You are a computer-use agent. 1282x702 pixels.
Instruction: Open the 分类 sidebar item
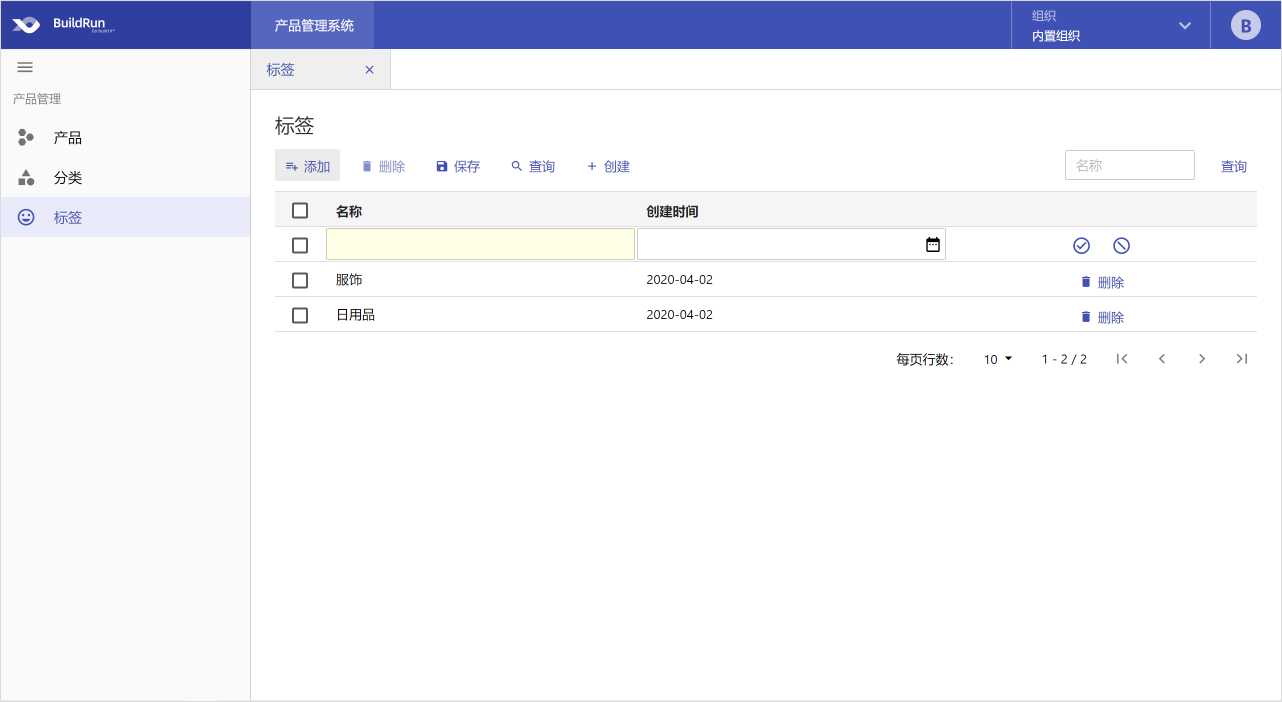pos(125,178)
